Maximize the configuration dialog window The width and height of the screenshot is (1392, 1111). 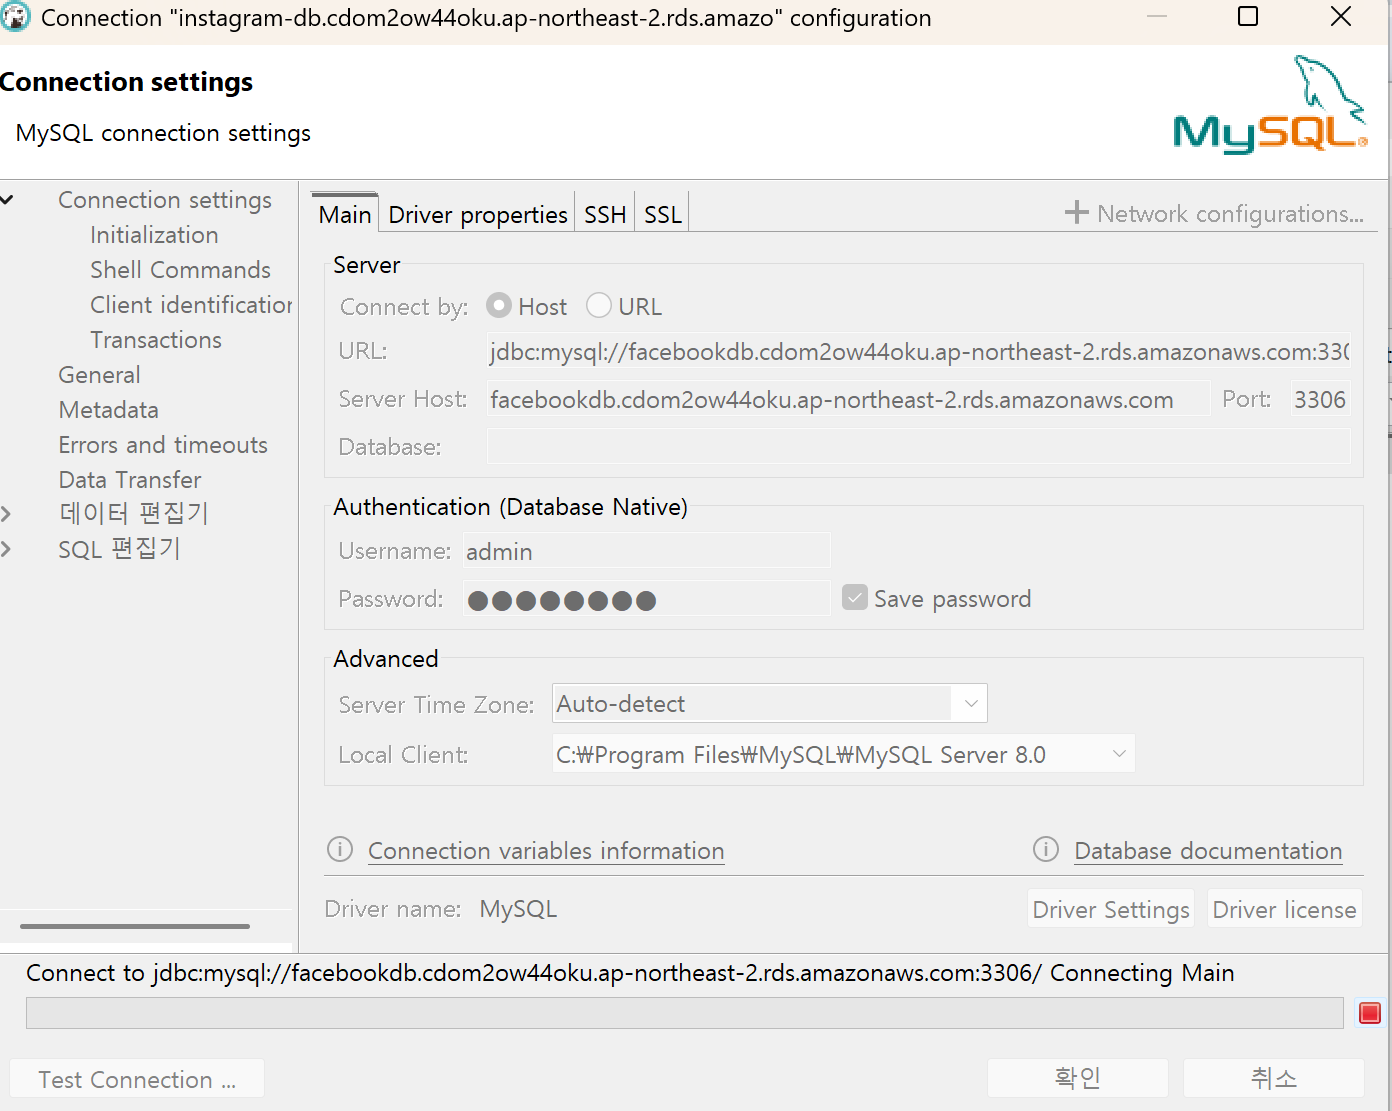(x=1248, y=17)
